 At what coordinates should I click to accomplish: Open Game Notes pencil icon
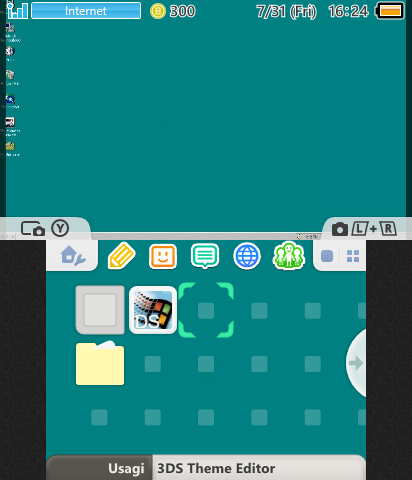click(121, 256)
